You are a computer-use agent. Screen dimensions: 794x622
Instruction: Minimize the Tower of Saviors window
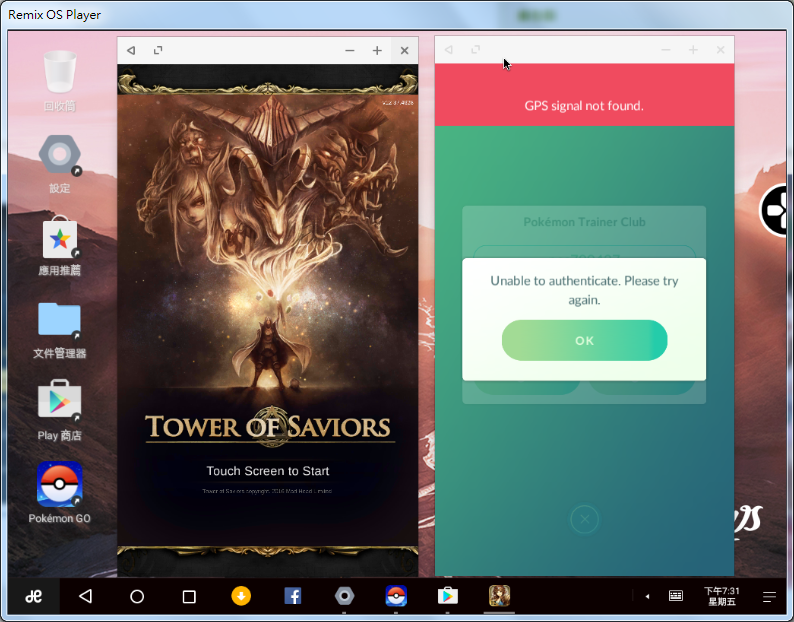coord(349,51)
